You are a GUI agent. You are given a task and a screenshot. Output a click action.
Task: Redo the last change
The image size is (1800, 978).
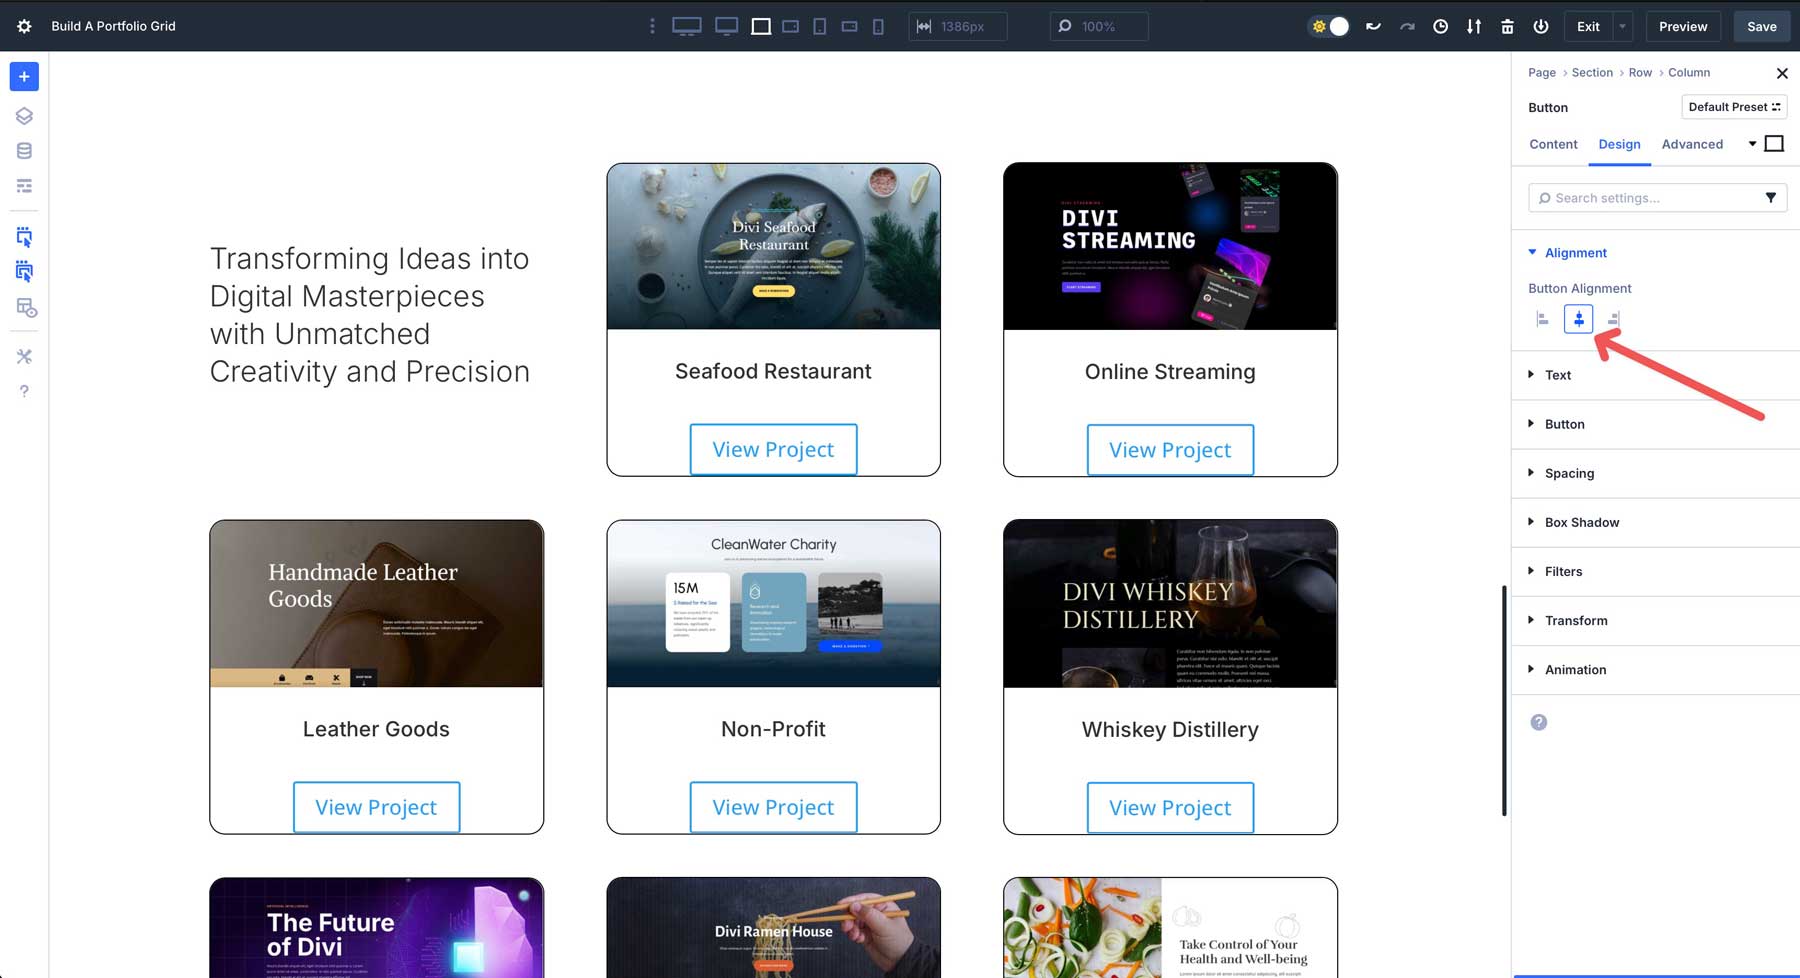pos(1408,27)
